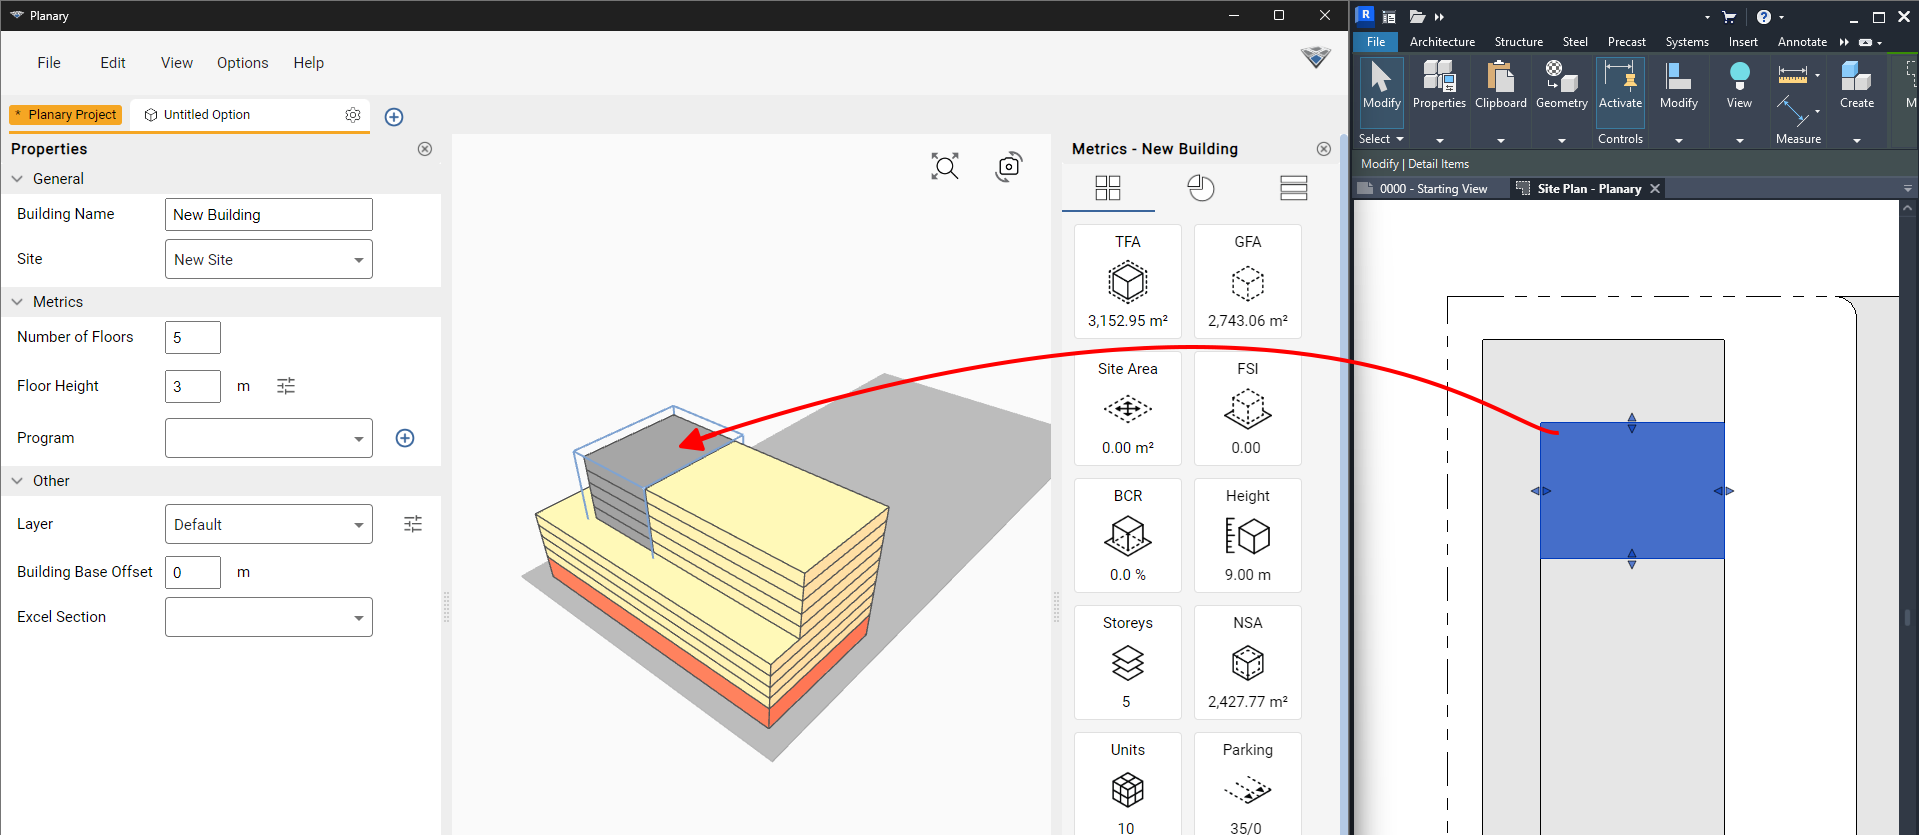This screenshot has height=835, width=1919.
Task: Close the Metrics - New Building panel
Action: click(1324, 149)
